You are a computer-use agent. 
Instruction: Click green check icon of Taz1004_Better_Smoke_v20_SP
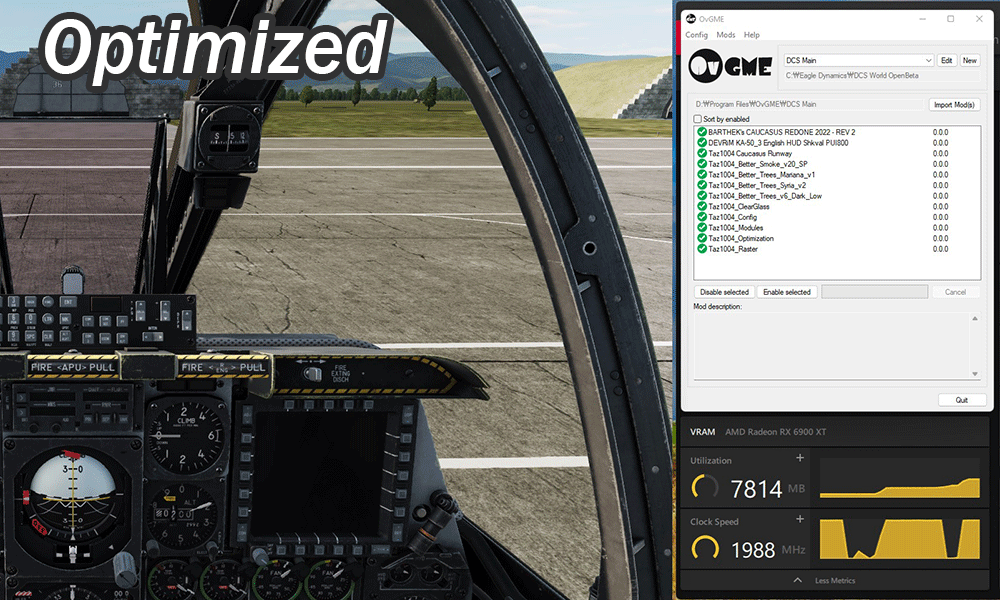pyautogui.click(x=702, y=164)
